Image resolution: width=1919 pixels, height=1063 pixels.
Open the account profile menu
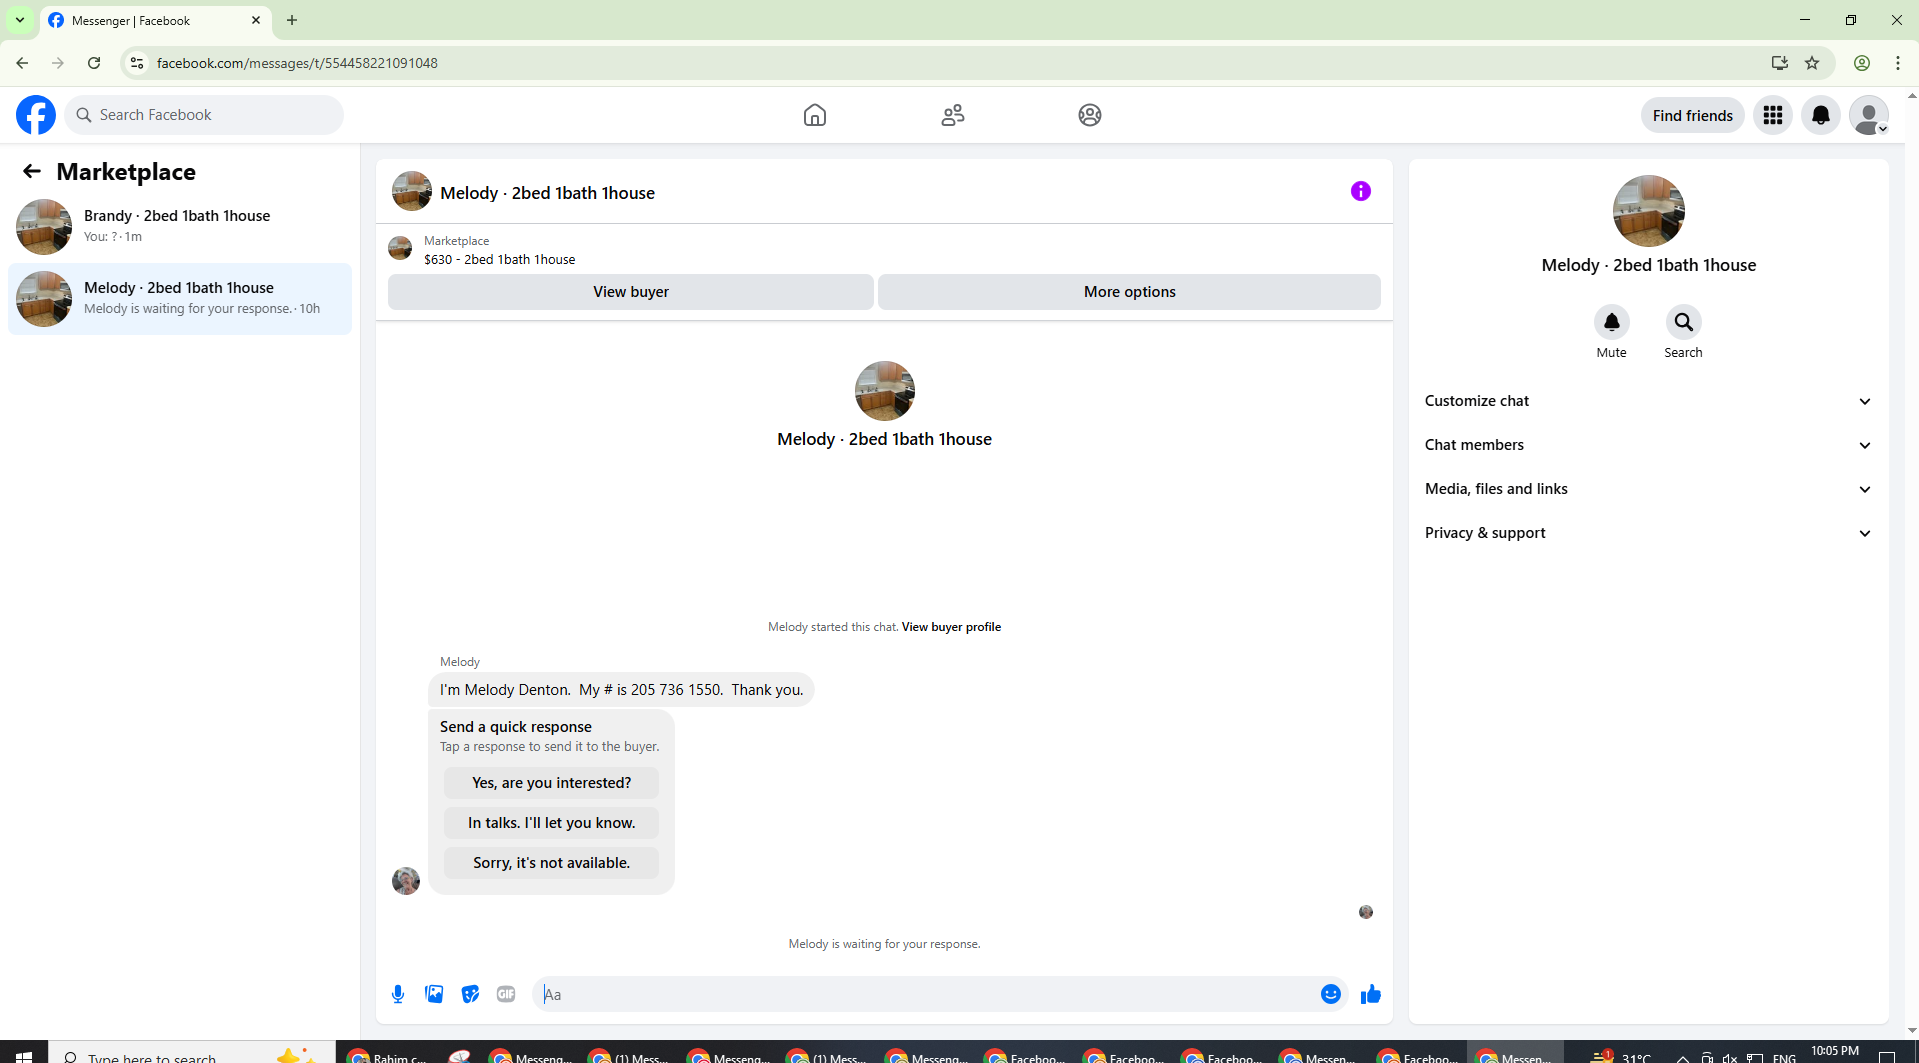pyautogui.click(x=1869, y=115)
